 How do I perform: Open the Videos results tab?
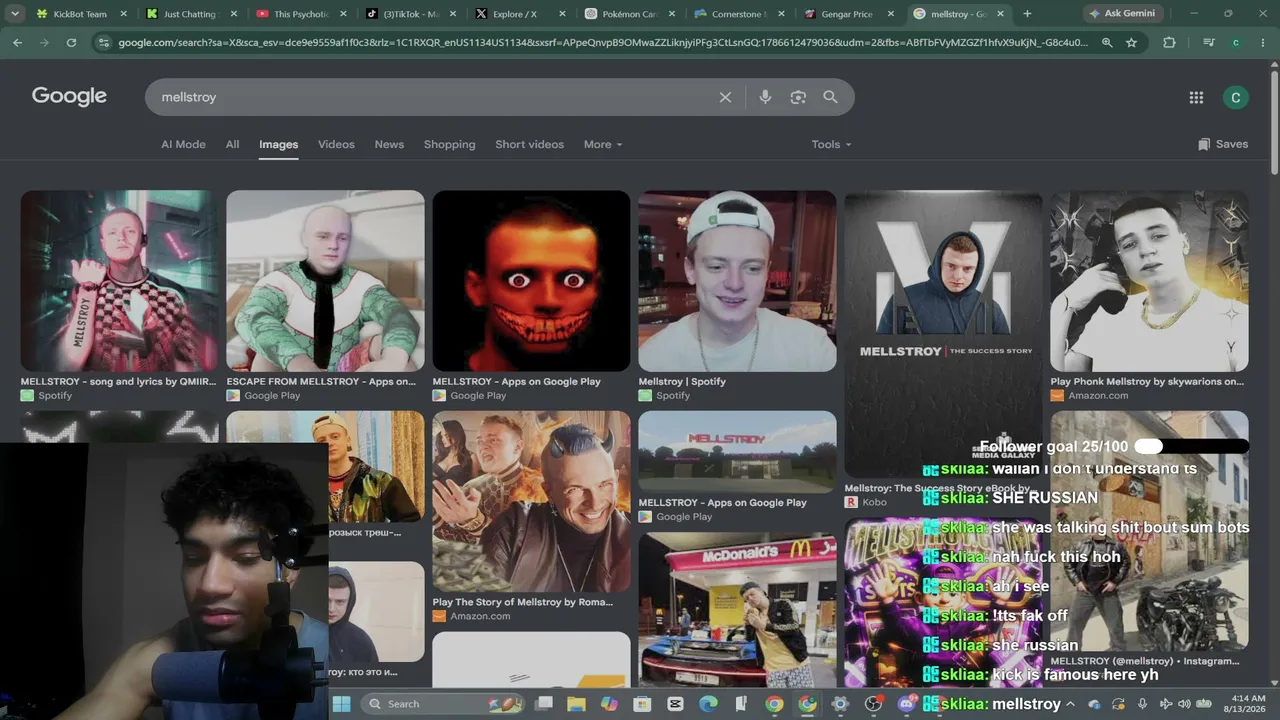coord(336,144)
